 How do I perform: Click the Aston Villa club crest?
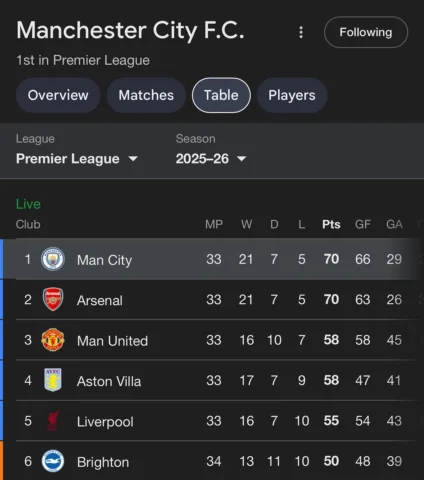tap(53, 380)
